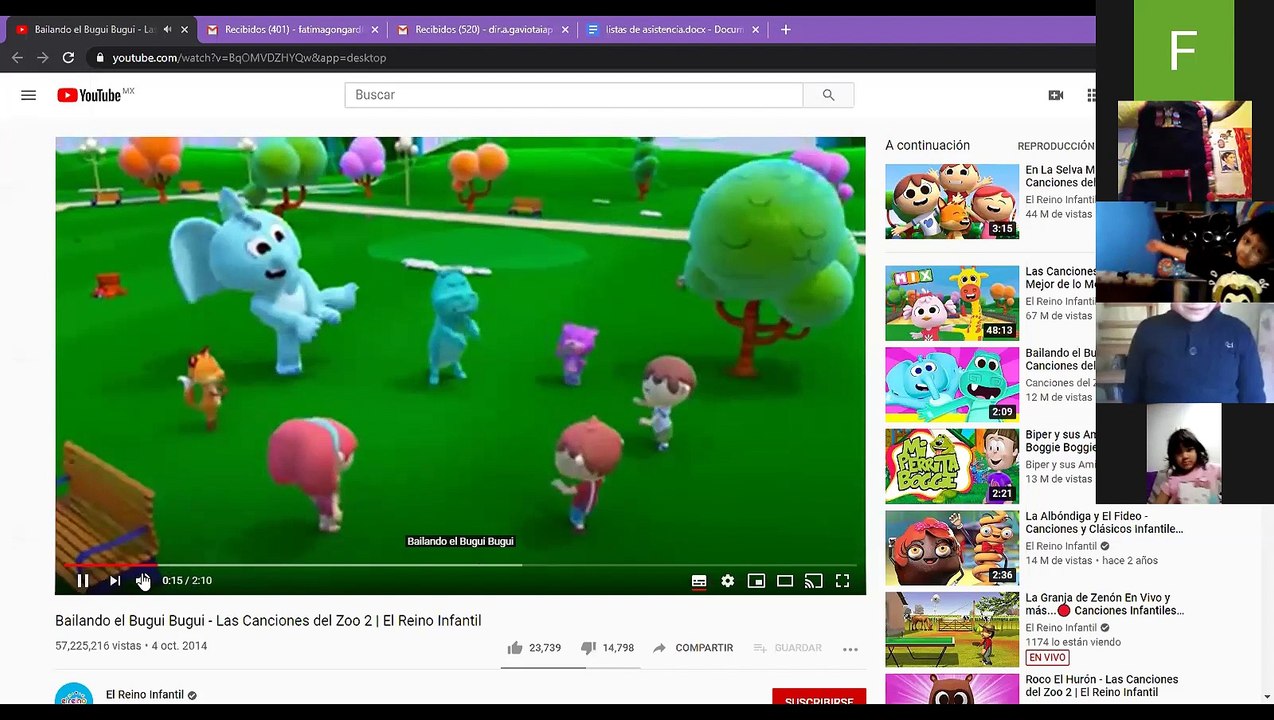Skip to the next video
The width and height of the screenshot is (1274, 720).
point(115,580)
